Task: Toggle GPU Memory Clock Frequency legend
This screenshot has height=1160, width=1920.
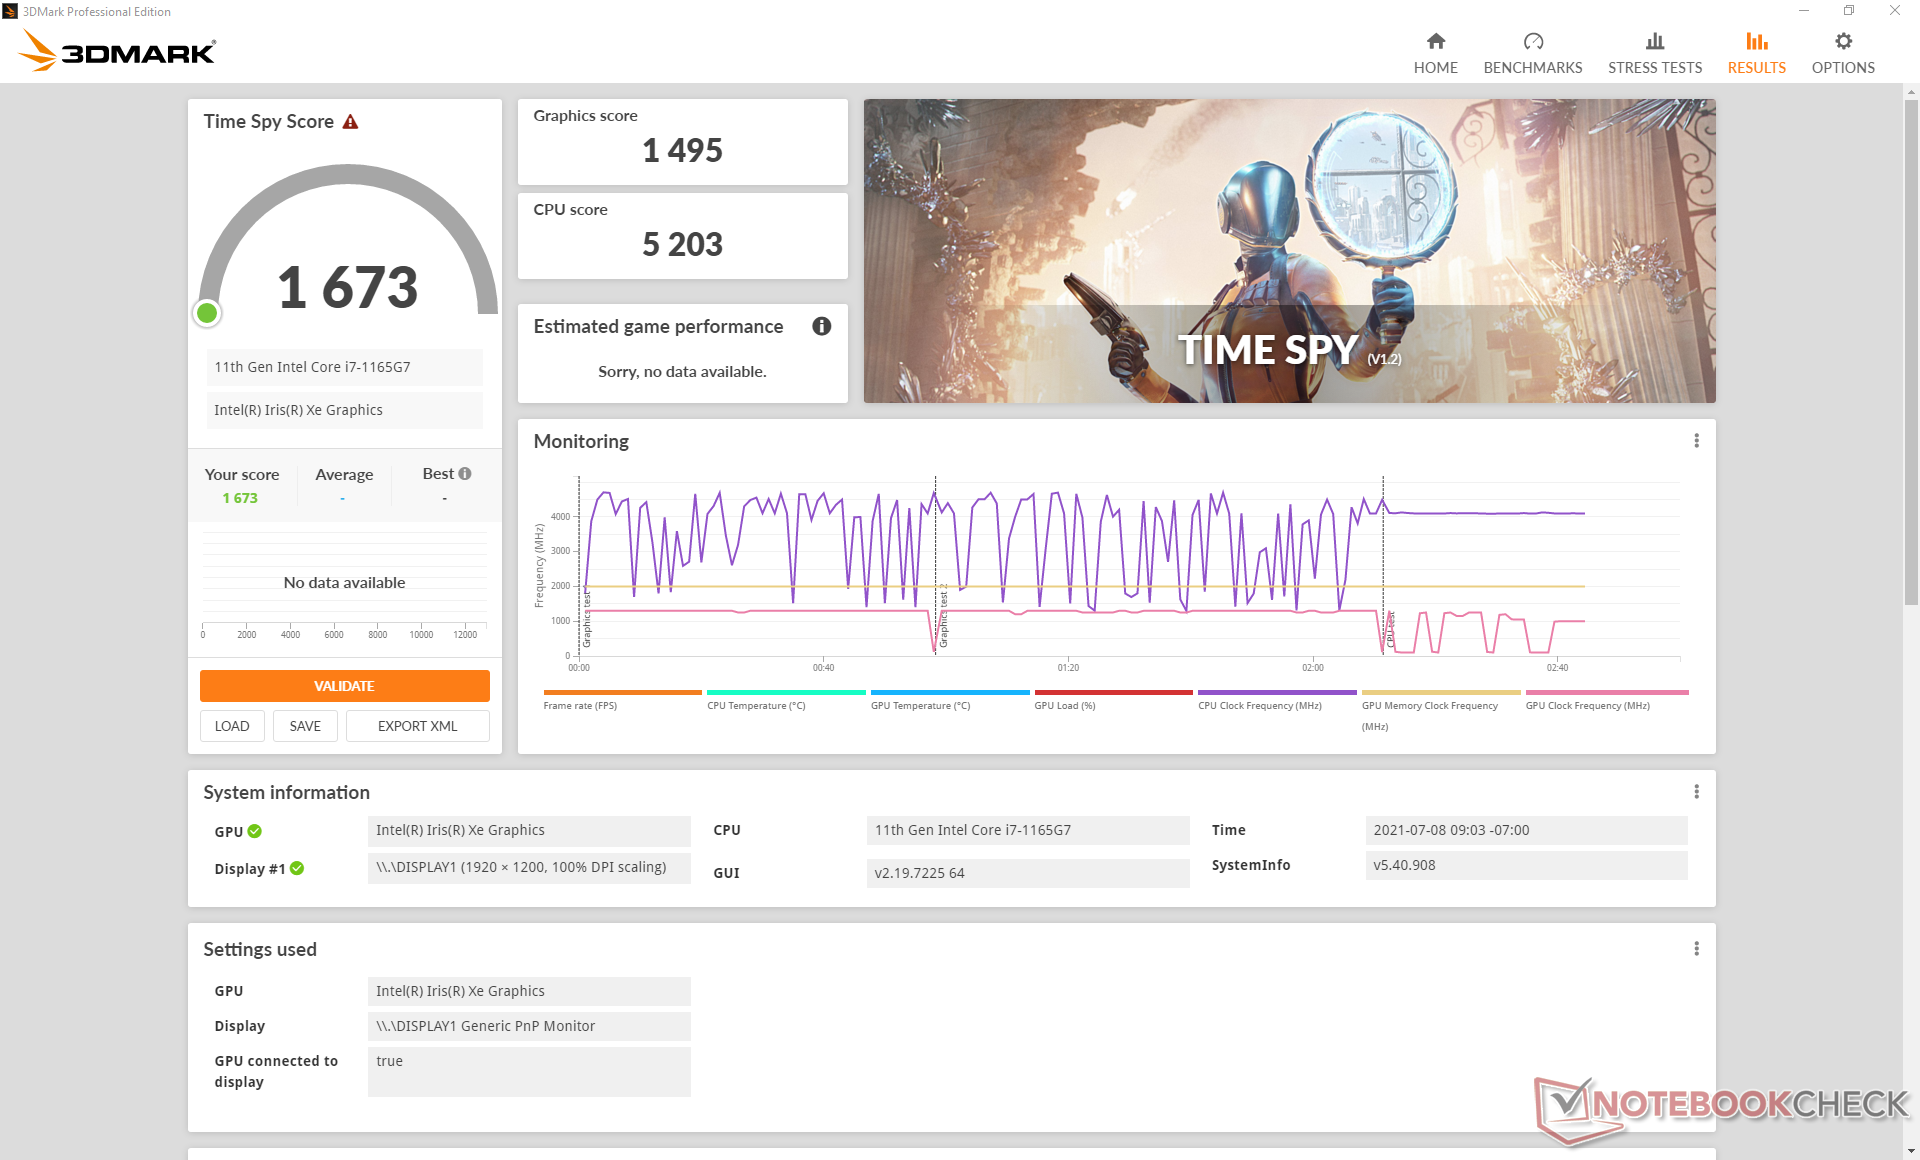Action: pos(1440,710)
